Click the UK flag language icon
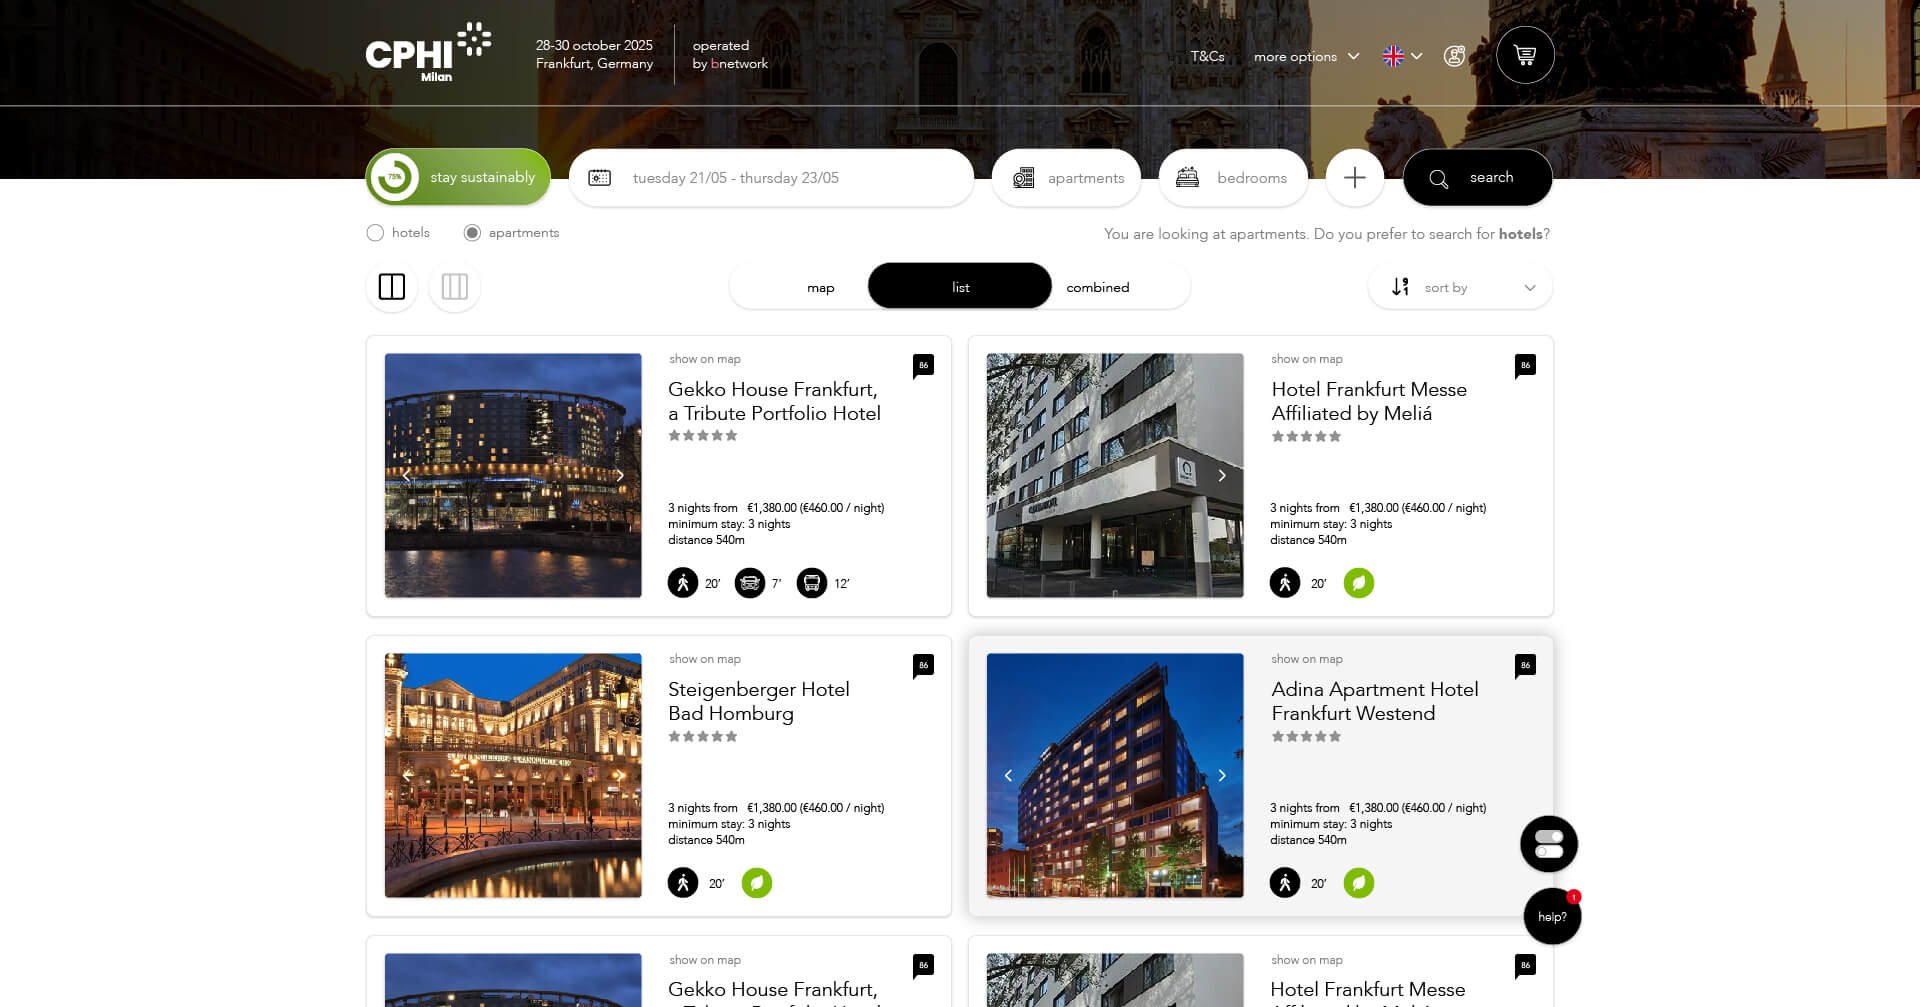 tap(1393, 56)
